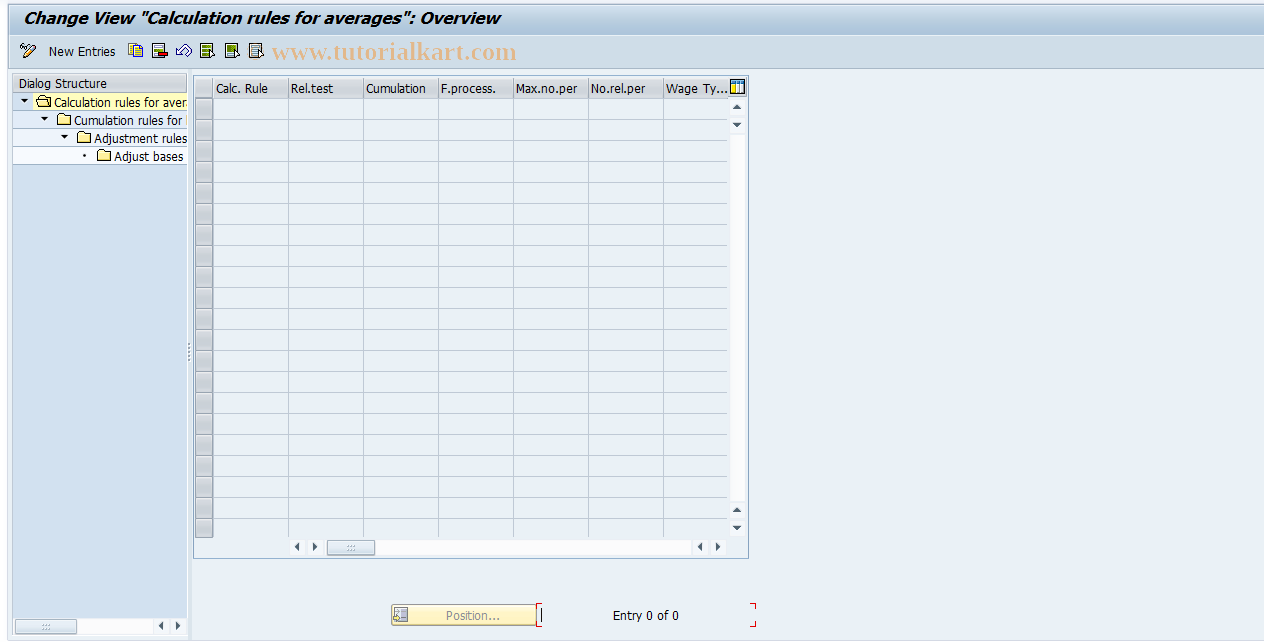Screen dimensions: 1264x642
Task: Select the No.rel.per column header
Action: pos(626,88)
